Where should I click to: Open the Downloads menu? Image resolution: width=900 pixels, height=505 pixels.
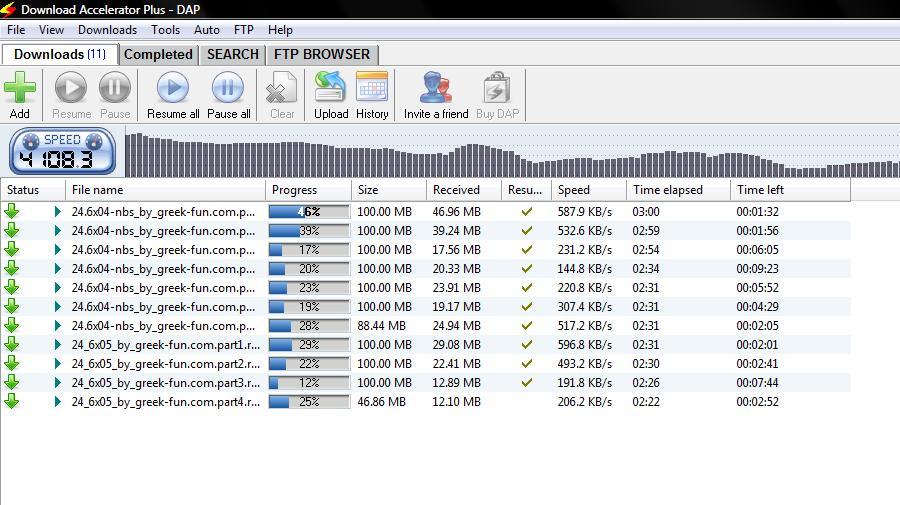click(x=107, y=30)
